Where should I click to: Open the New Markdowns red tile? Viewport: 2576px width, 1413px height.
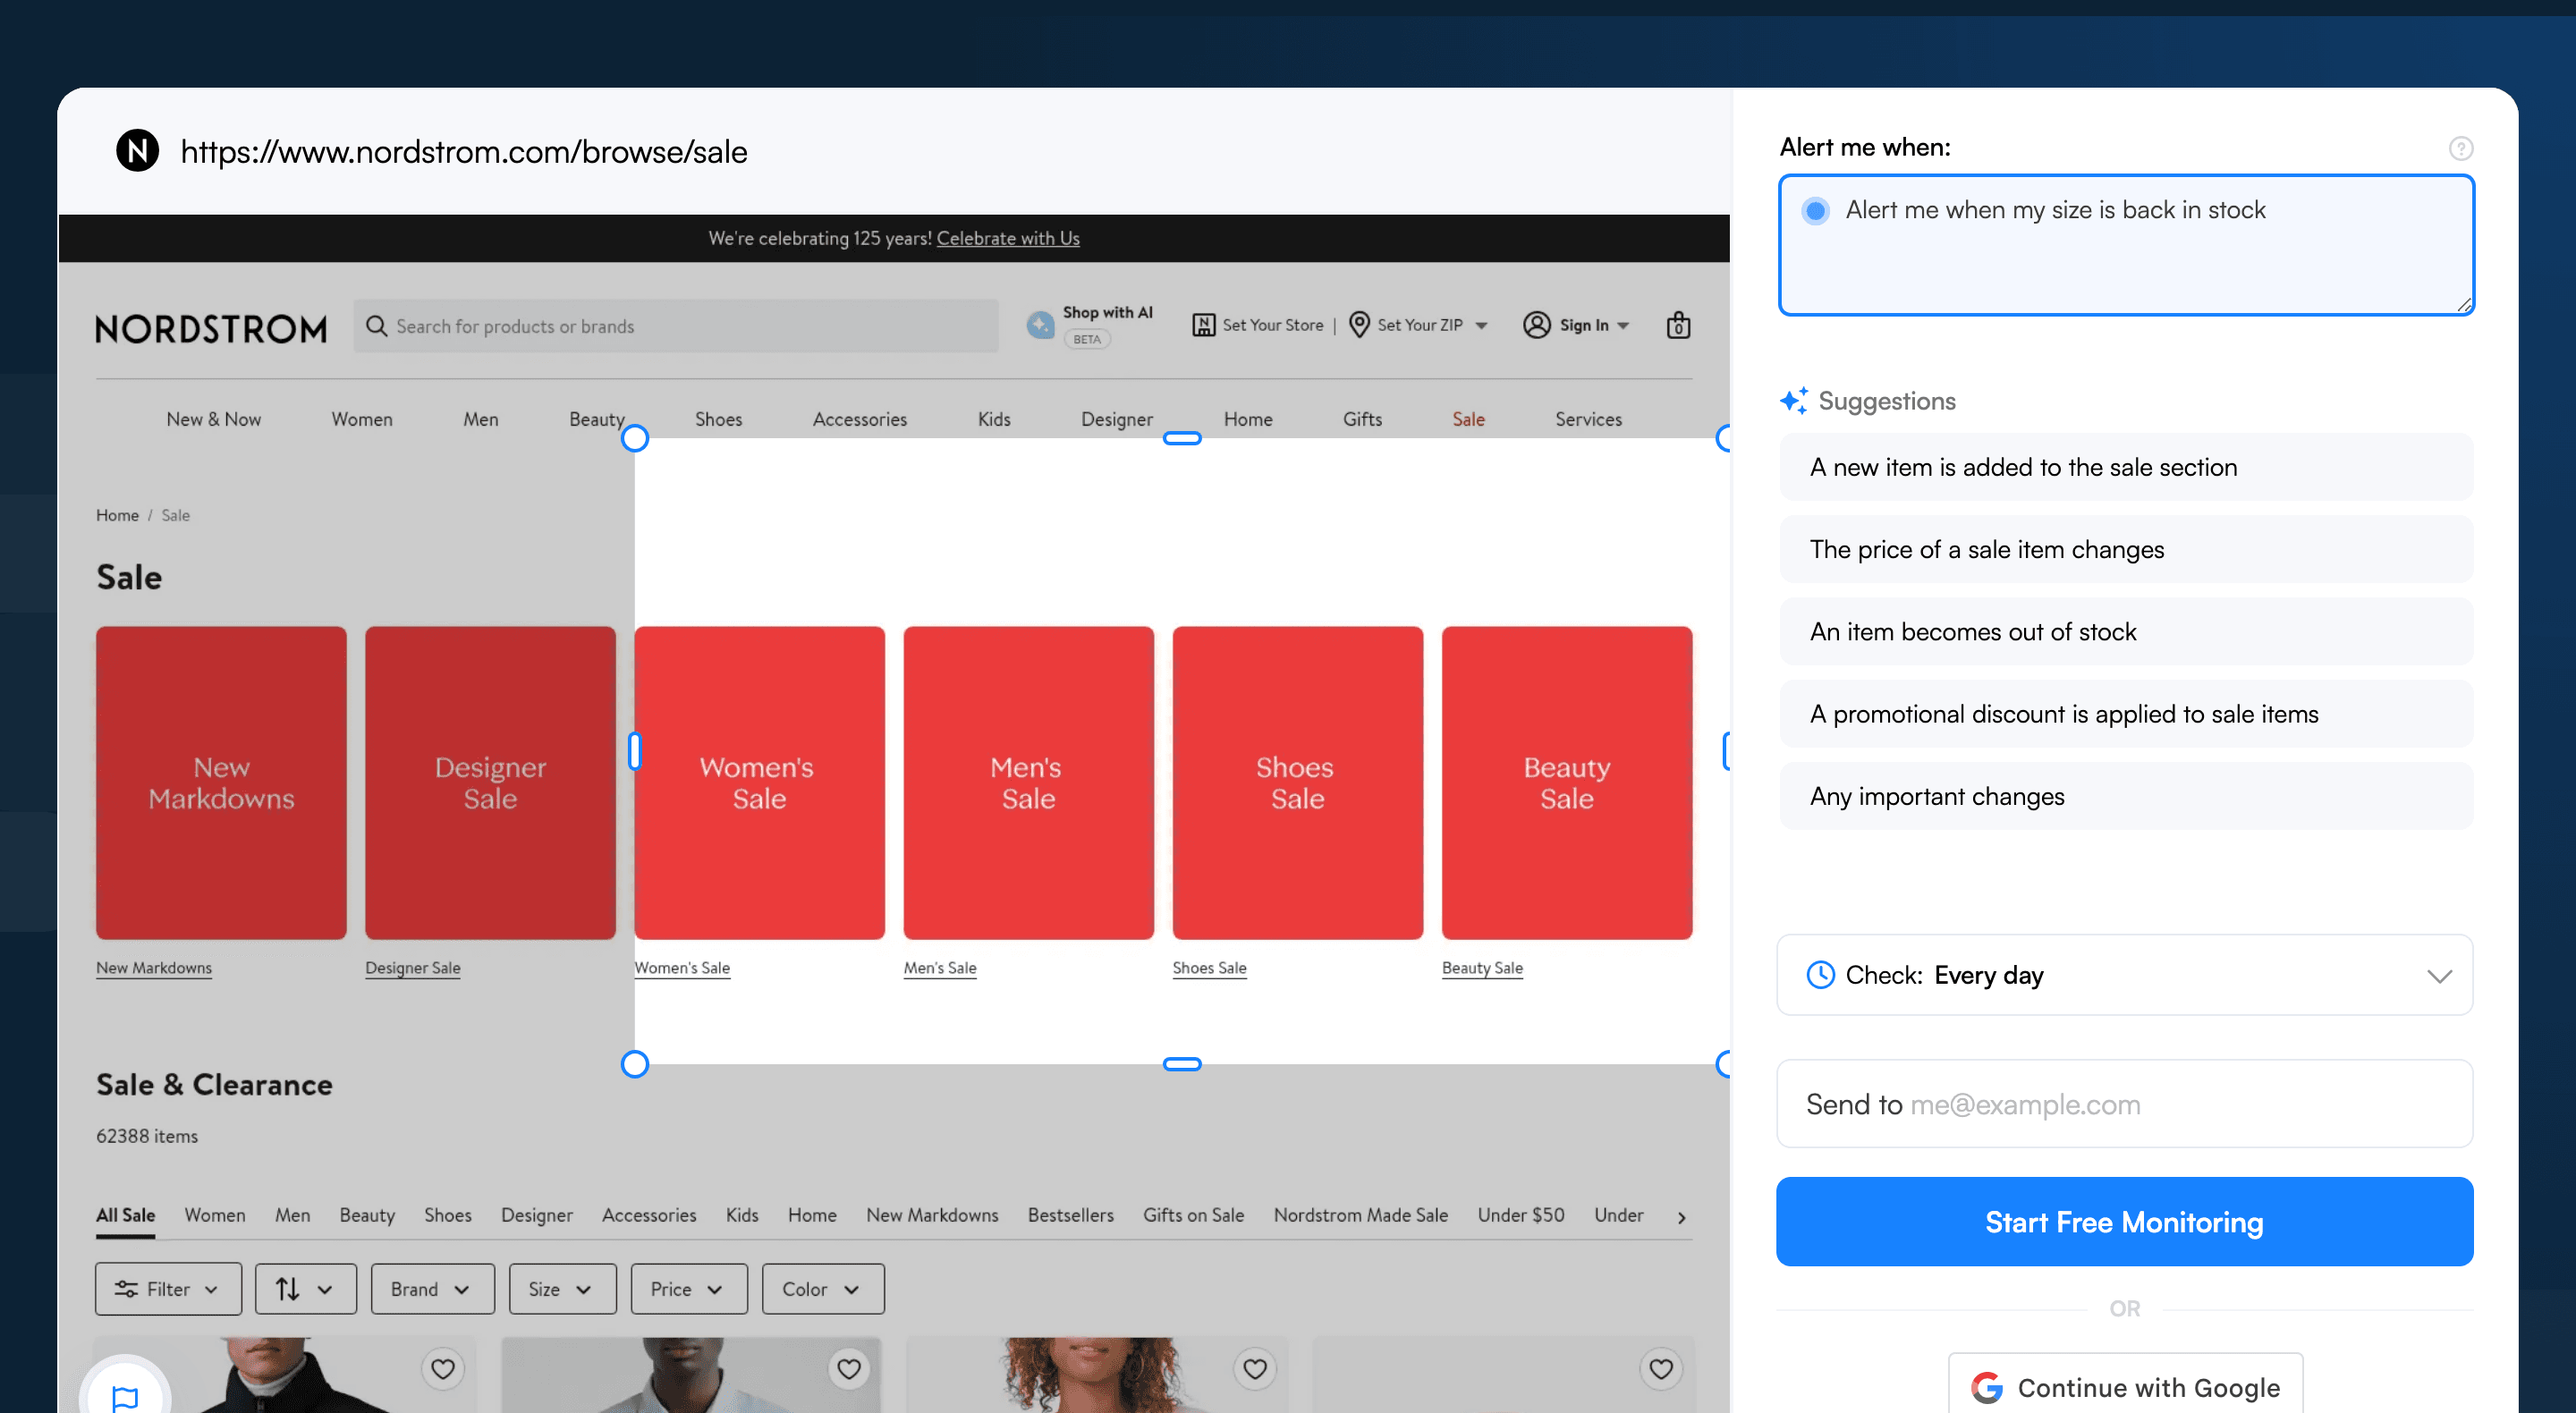[x=221, y=783]
